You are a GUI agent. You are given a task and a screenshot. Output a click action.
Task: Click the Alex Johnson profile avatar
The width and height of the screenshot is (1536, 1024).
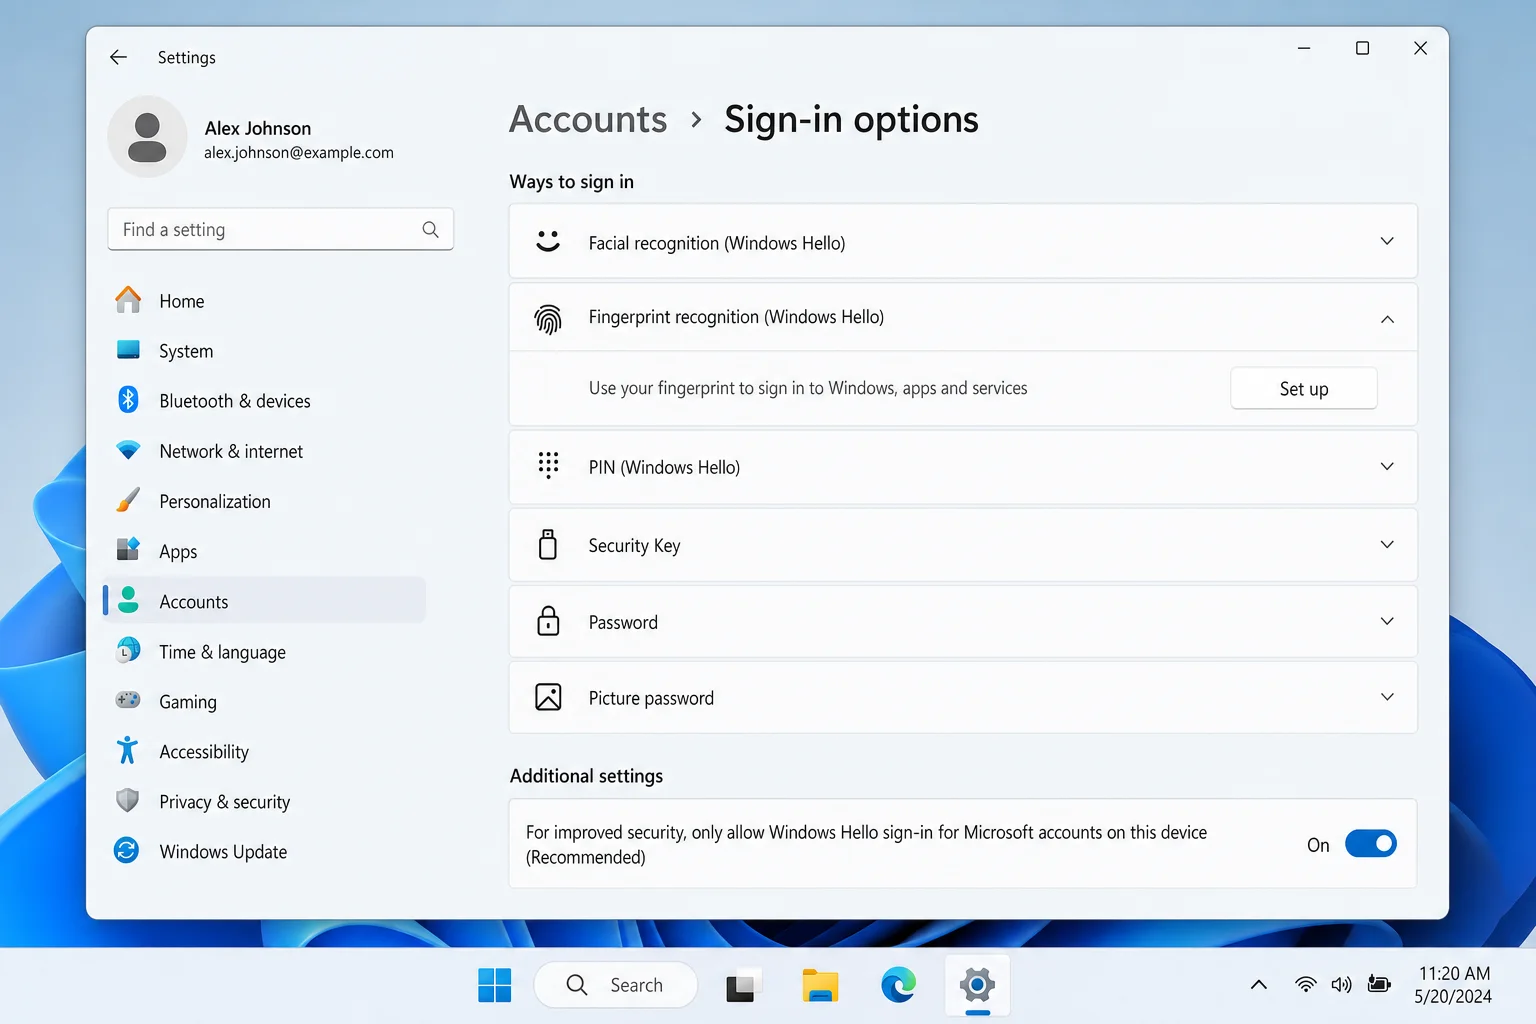click(x=147, y=137)
